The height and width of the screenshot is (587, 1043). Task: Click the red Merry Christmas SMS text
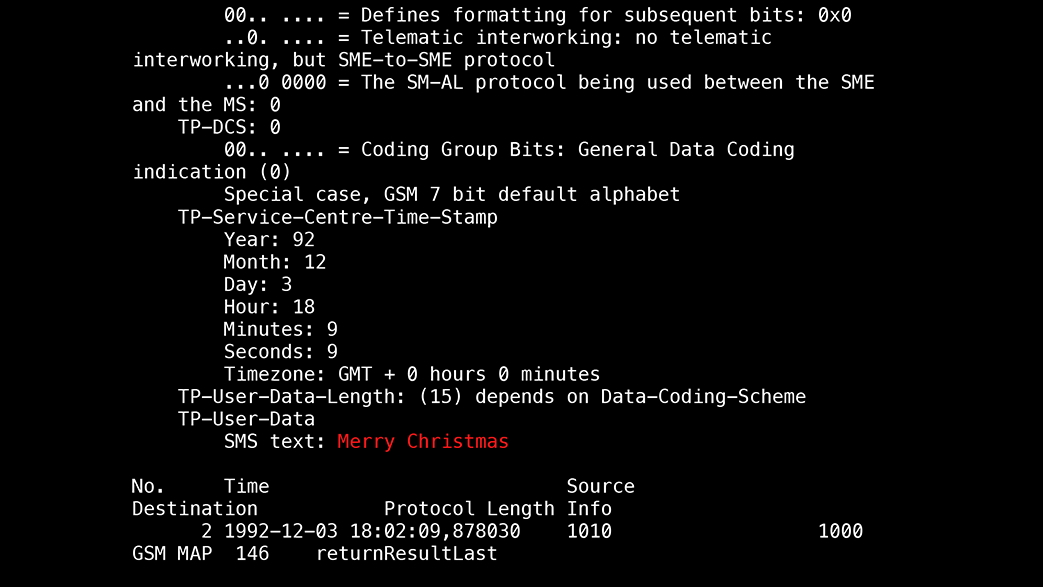click(x=422, y=442)
